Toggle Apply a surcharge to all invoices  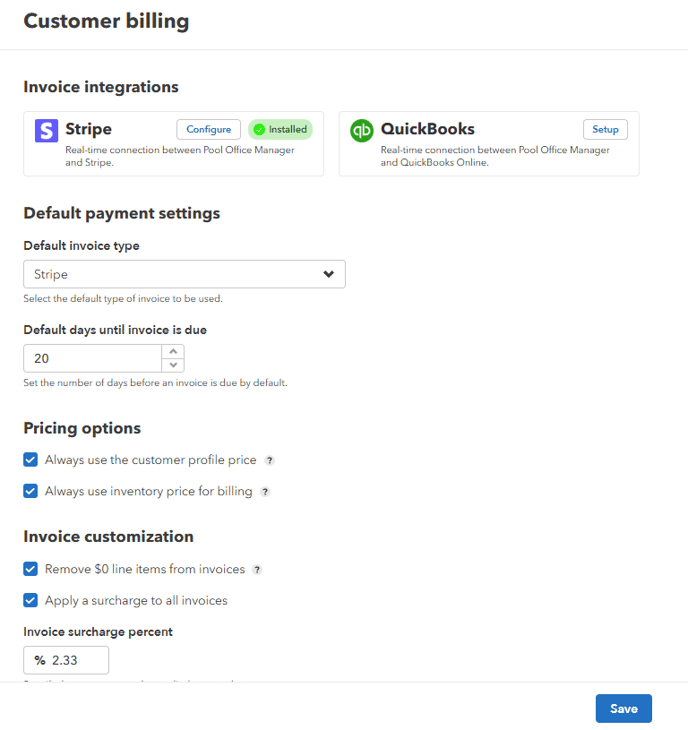click(x=31, y=601)
